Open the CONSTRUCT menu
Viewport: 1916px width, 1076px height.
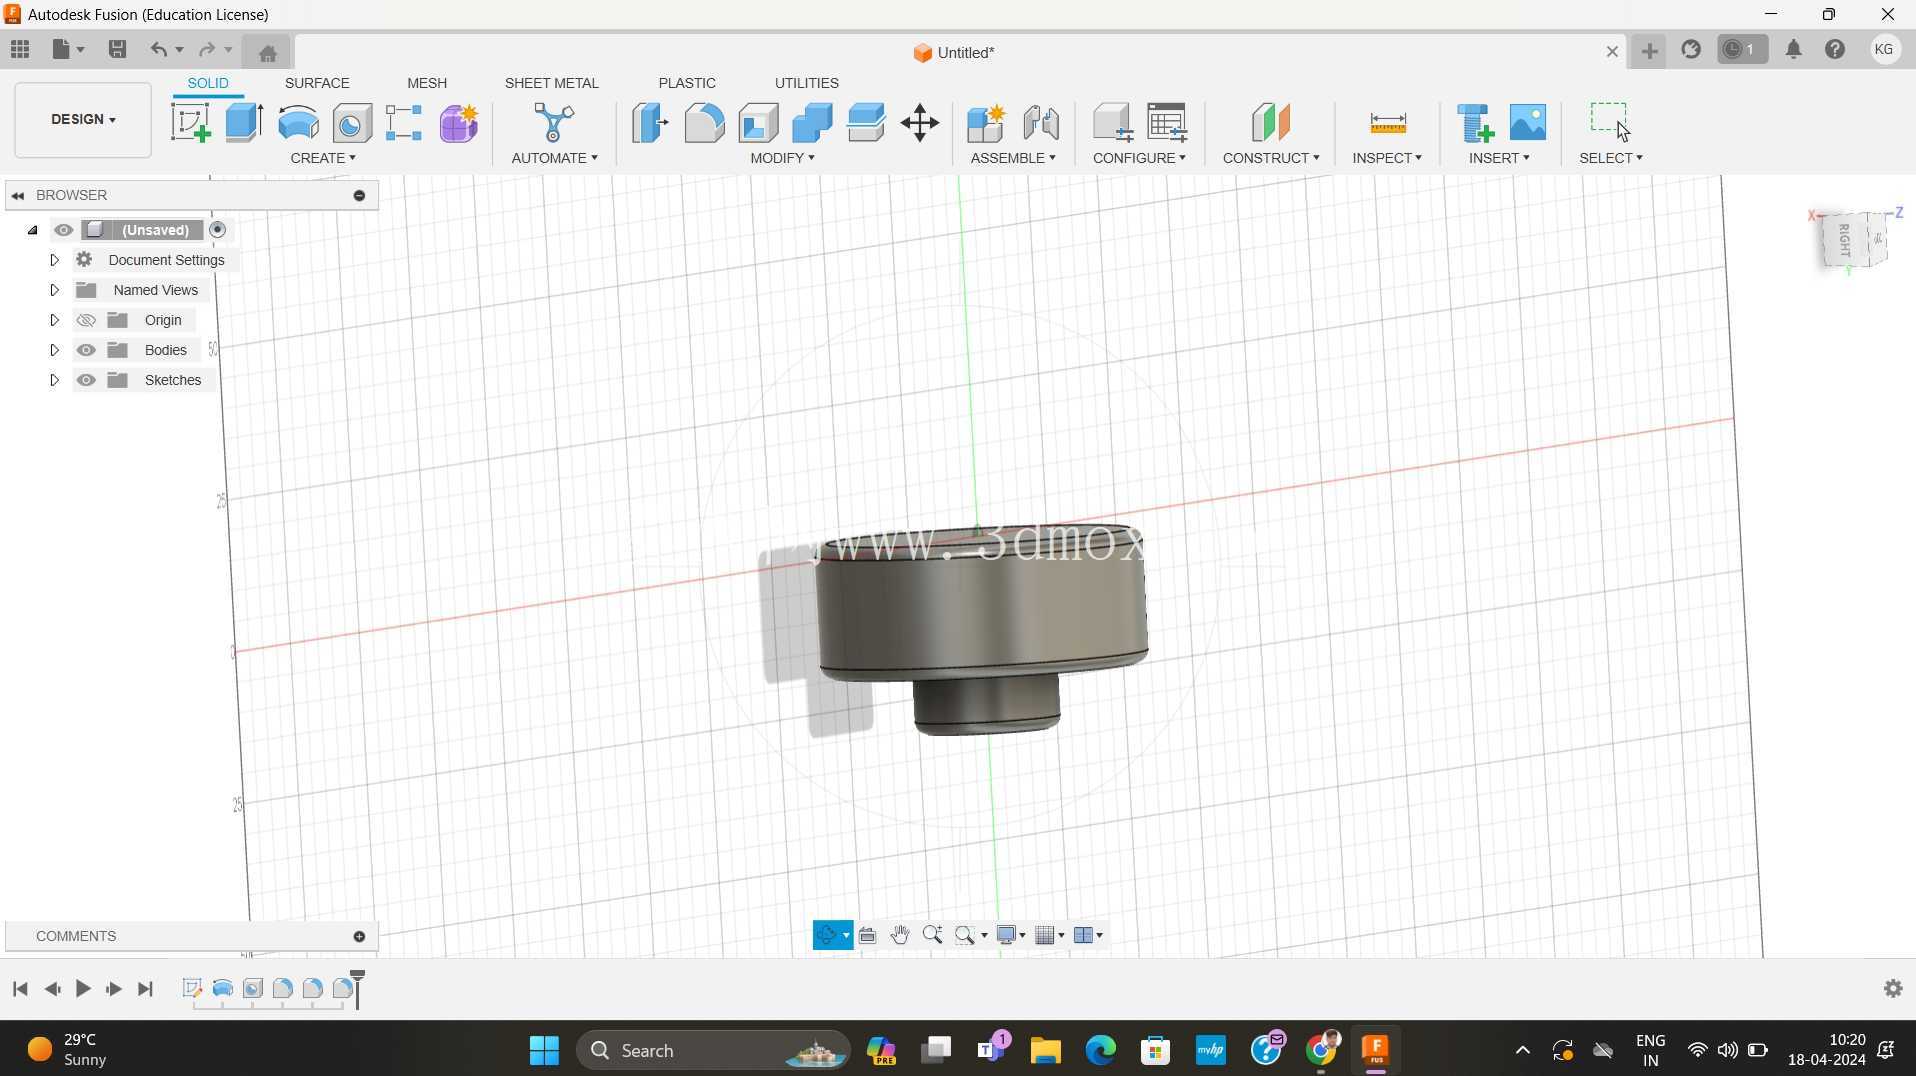[1270, 158]
